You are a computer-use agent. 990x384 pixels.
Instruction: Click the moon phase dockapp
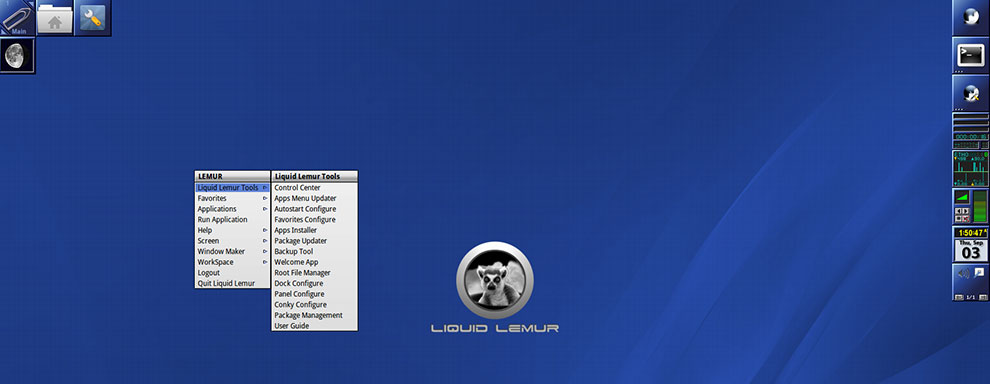click(x=17, y=56)
